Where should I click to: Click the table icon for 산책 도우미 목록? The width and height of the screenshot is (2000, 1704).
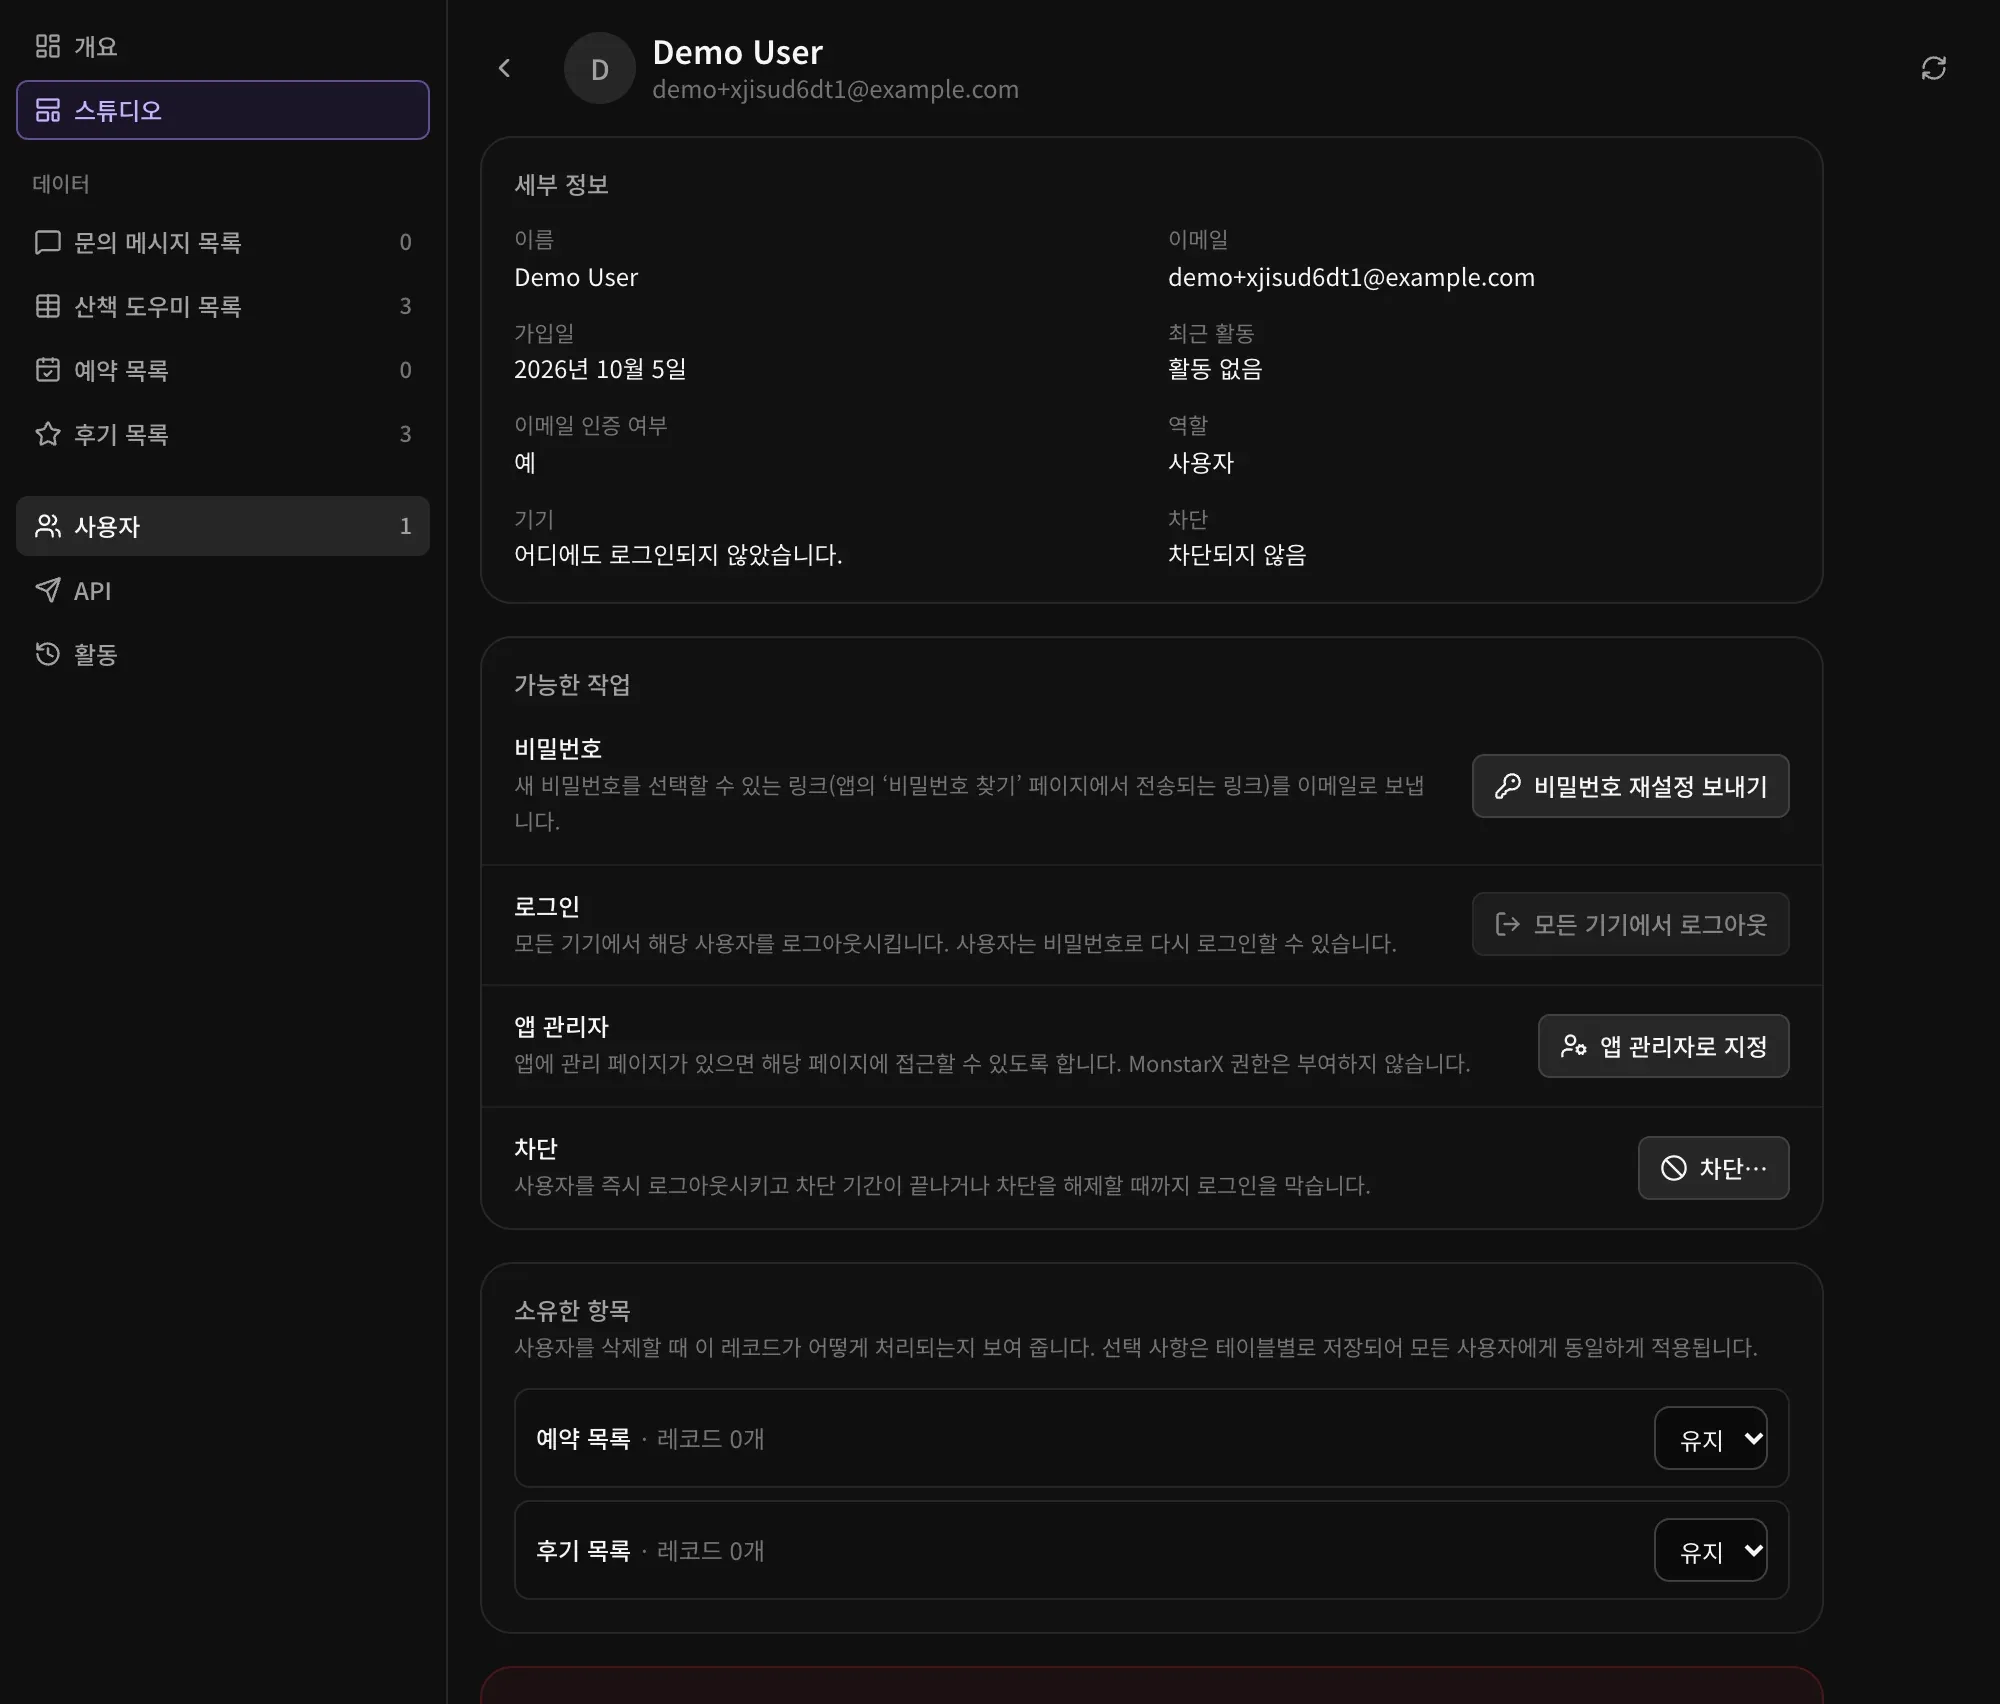[x=48, y=306]
